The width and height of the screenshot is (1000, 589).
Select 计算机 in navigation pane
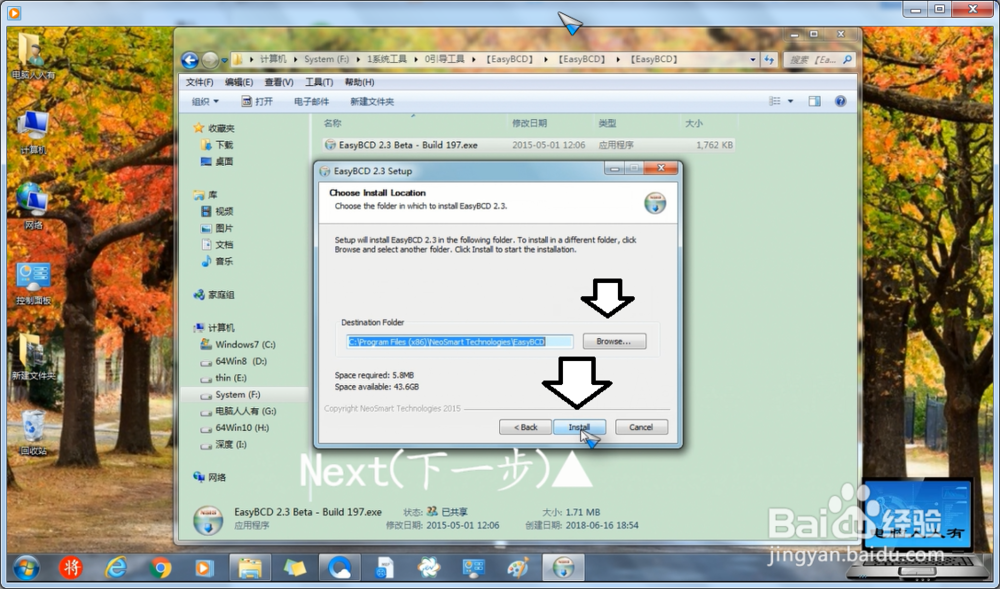pyautogui.click(x=214, y=328)
